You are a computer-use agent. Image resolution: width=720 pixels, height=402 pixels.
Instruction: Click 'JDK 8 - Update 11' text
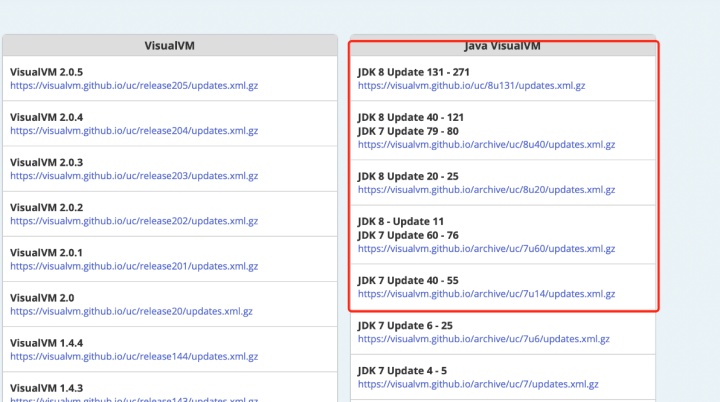(400, 221)
